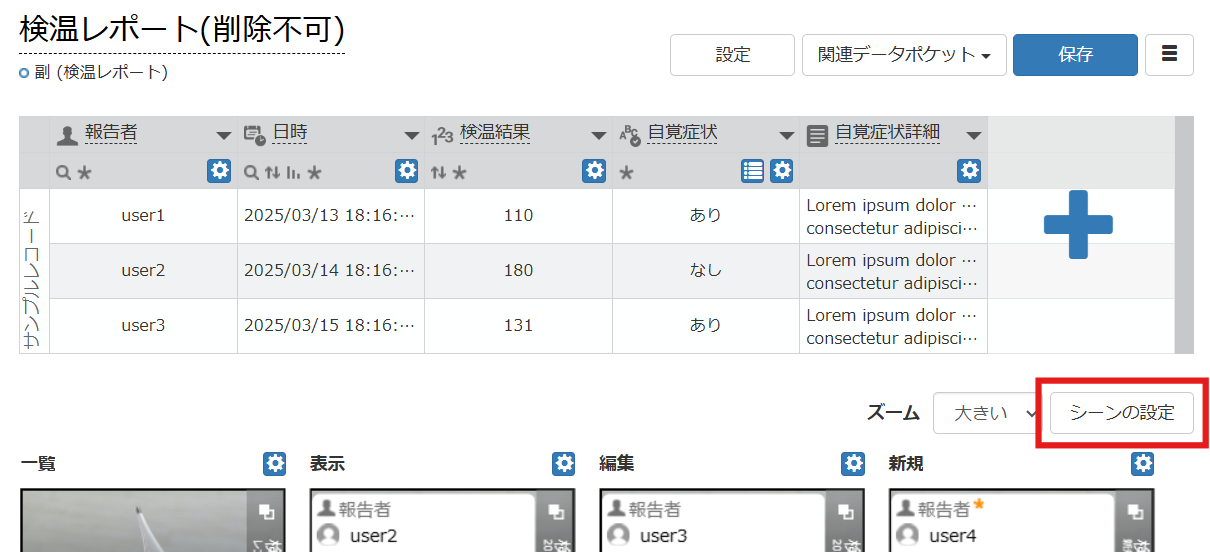Viewport: 1210px width, 552px height.
Task: Click the user2 table cell
Action: [x=143, y=270]
